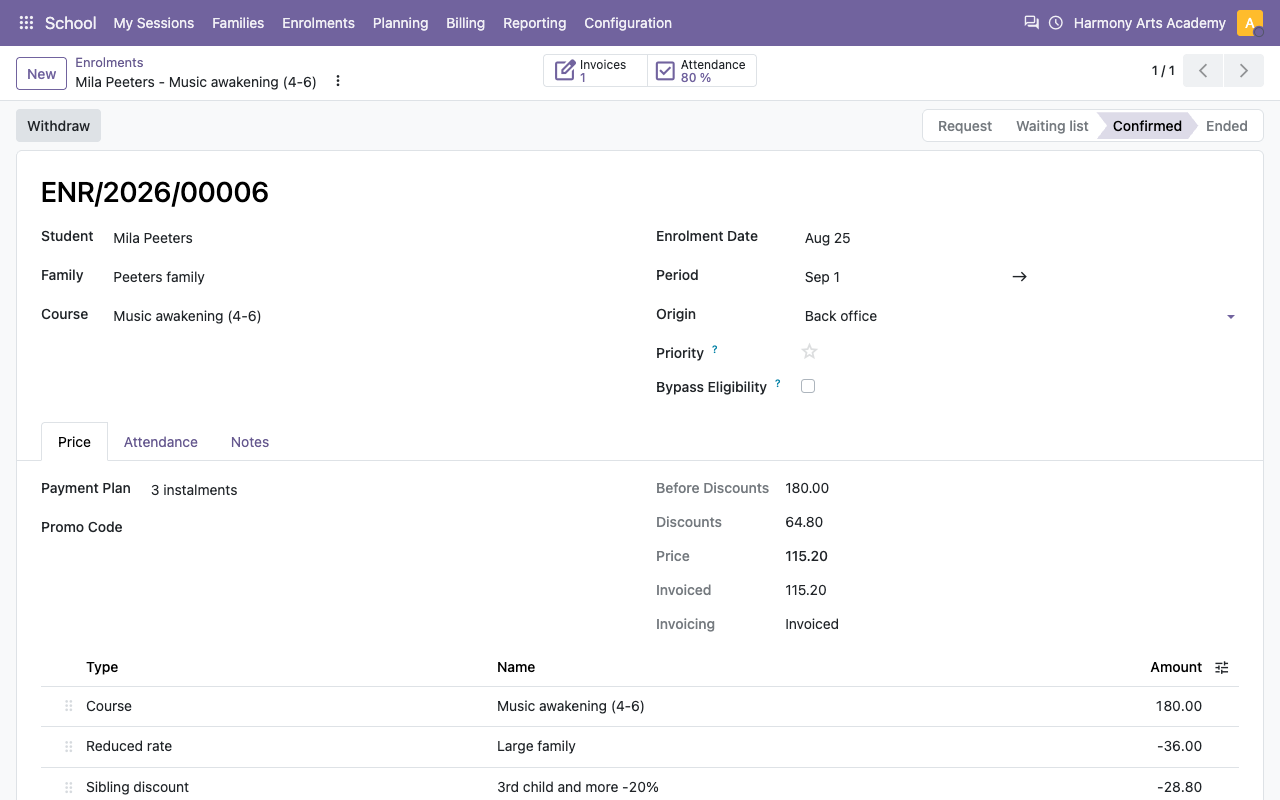Open the Configuration menu
Image resolution: width=1280 pixels, height=800 pixels.
pos(628,23)
